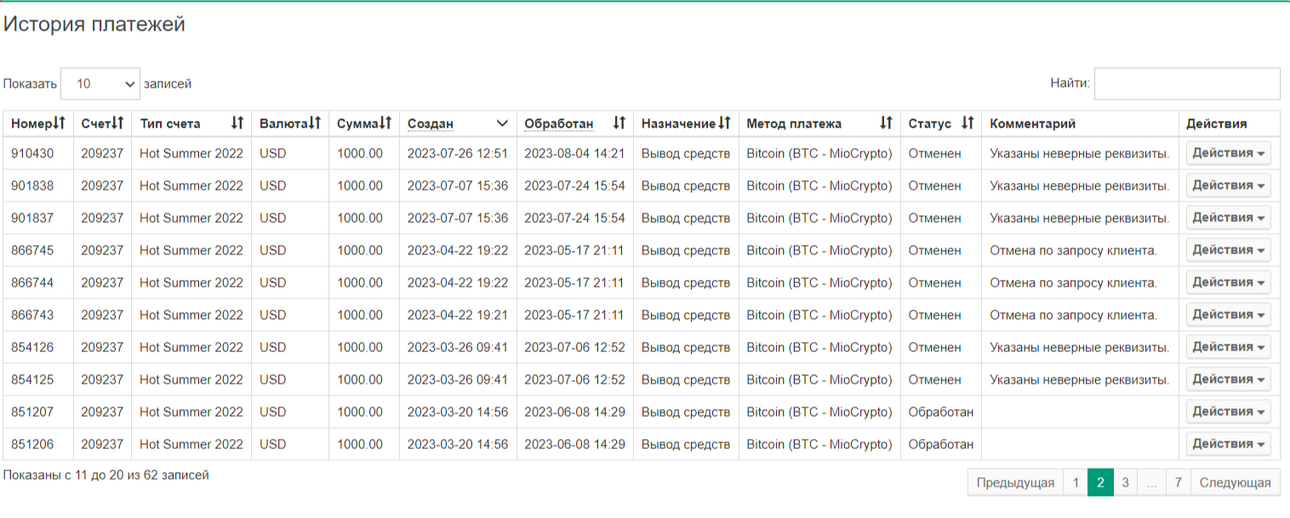The image size is (1290, 518).
Task: Go to the Предыдущая page
Action: click(x=1015, y=482)
